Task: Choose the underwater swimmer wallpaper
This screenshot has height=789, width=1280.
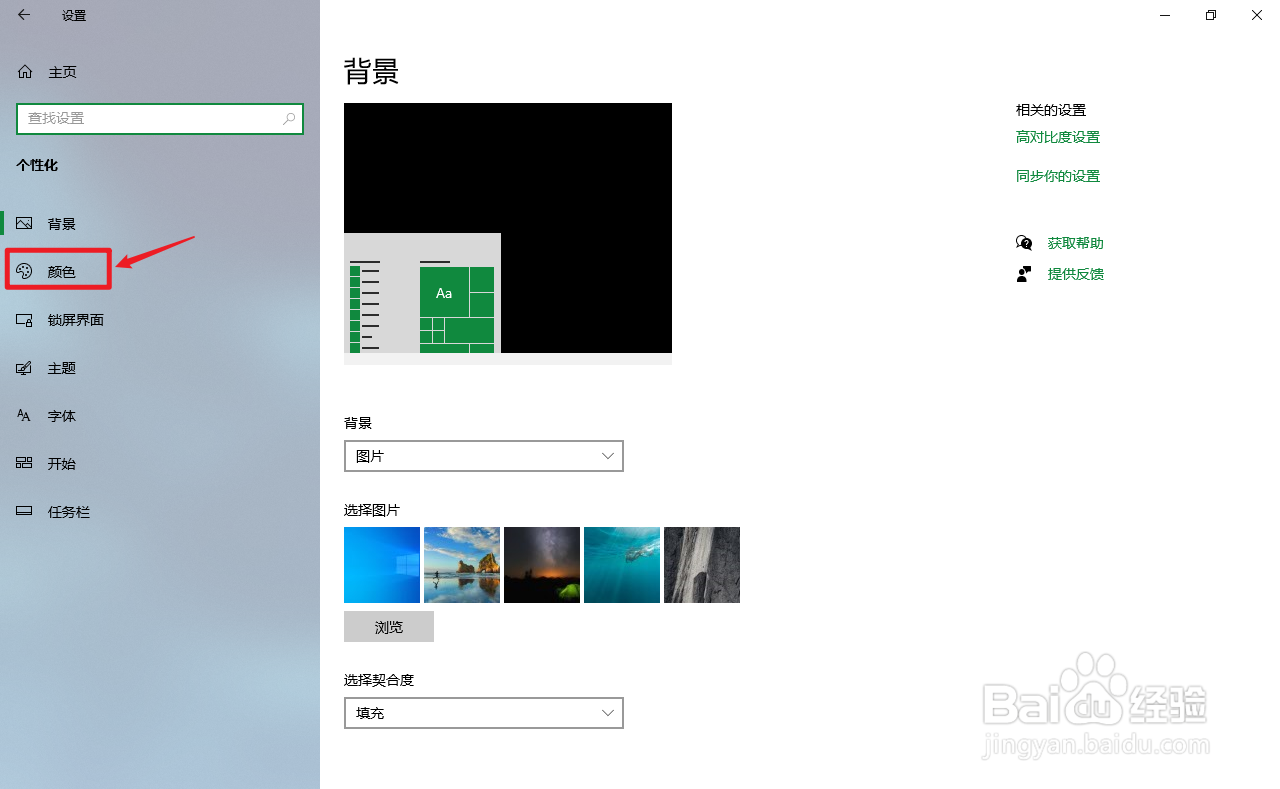Action: (x=622, y=565)
